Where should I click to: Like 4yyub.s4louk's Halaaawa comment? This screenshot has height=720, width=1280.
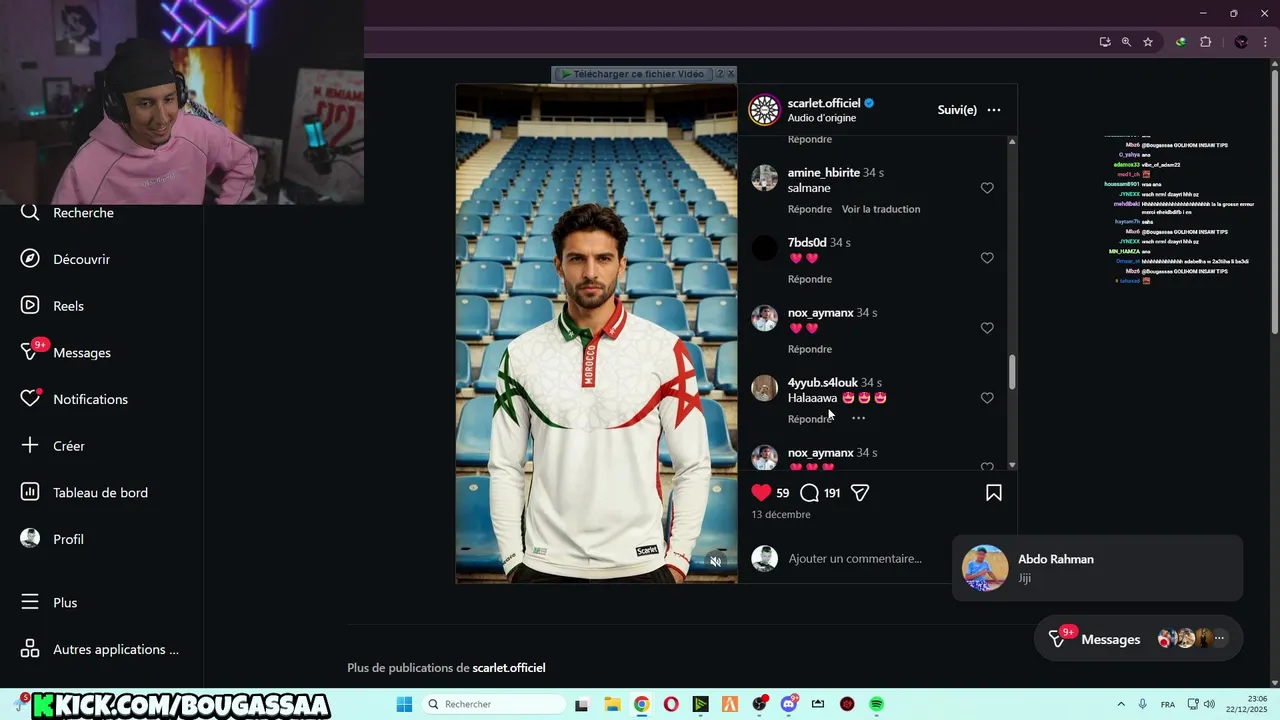coord(987,398)
